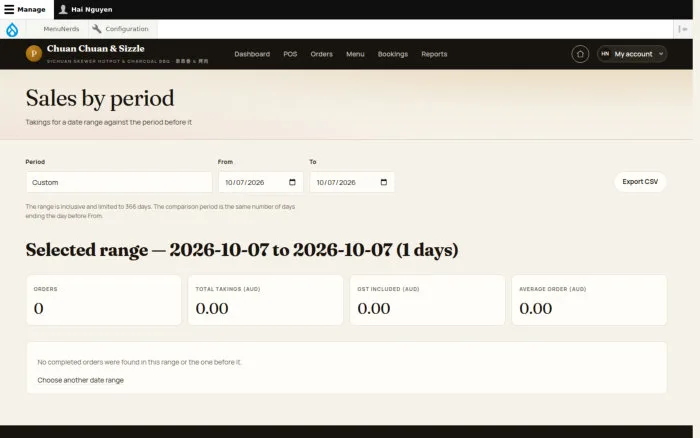Screen dimensions: 700x438
Task: Click the range-limit help text under Period
Action: point(160,211)
